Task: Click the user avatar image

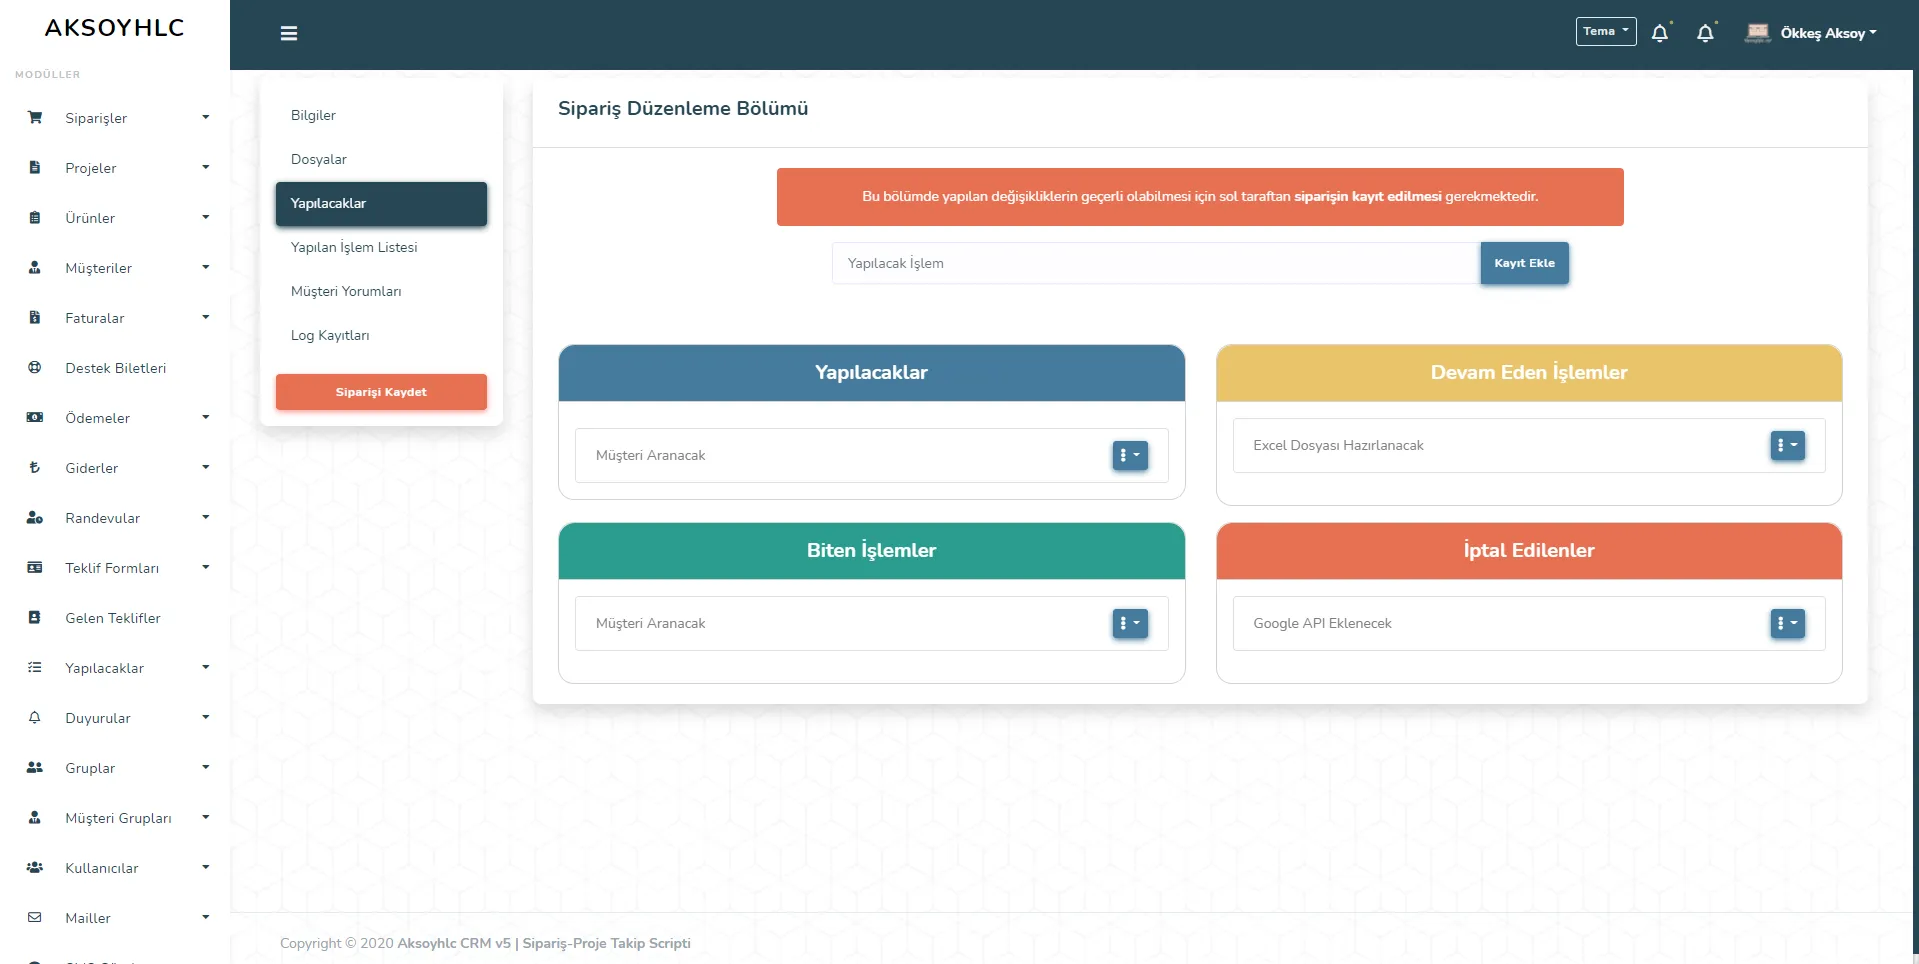Action: [x=1758, y=33]
